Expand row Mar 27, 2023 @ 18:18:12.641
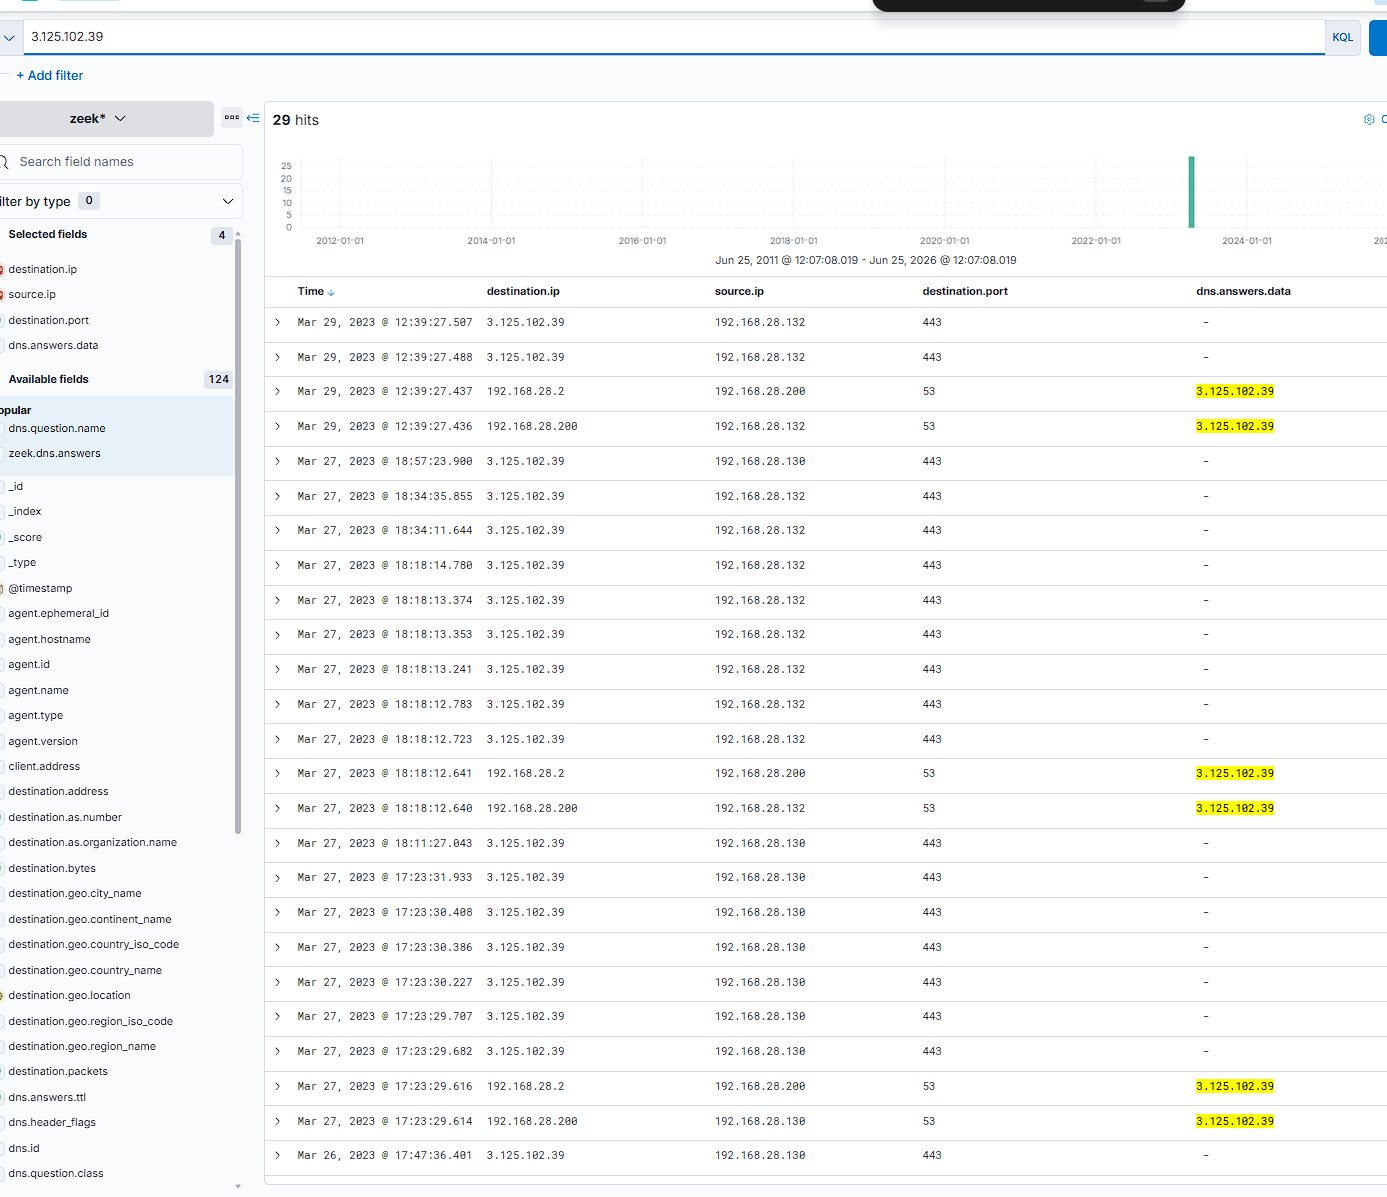 pos(278,773)
